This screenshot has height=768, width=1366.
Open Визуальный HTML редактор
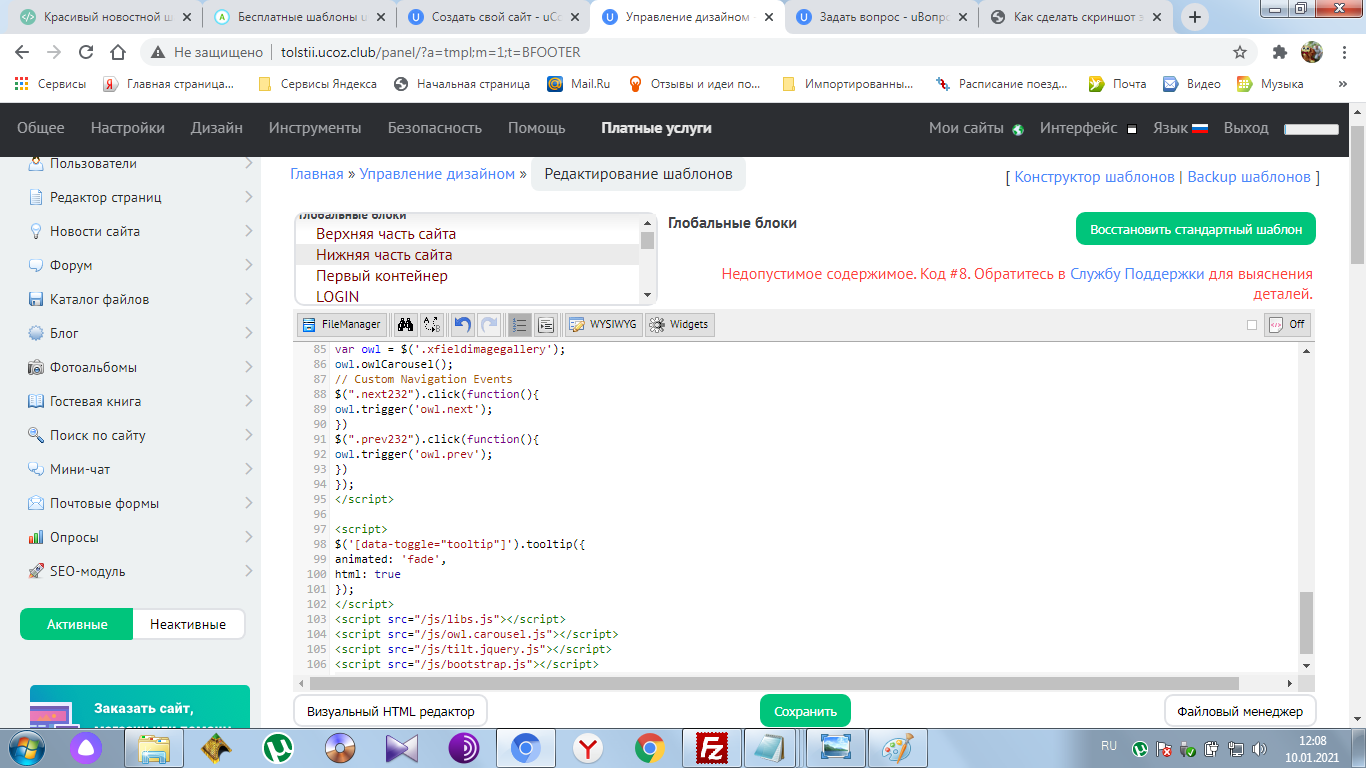[x=390, y=711]
